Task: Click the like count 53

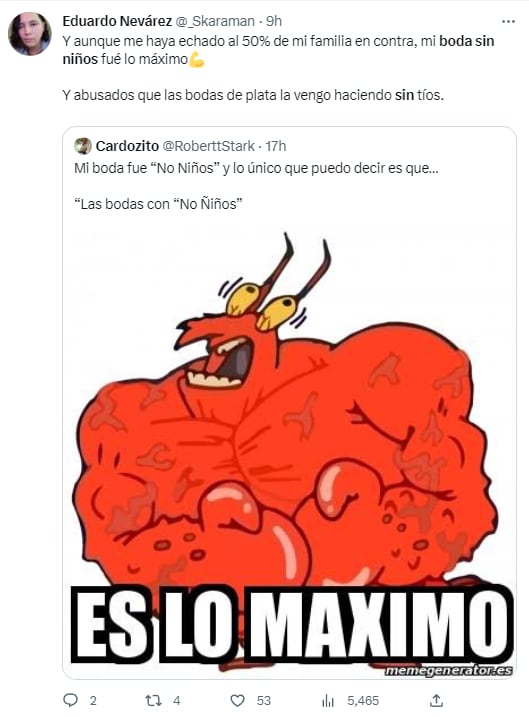Action: [x=264, y=701]
